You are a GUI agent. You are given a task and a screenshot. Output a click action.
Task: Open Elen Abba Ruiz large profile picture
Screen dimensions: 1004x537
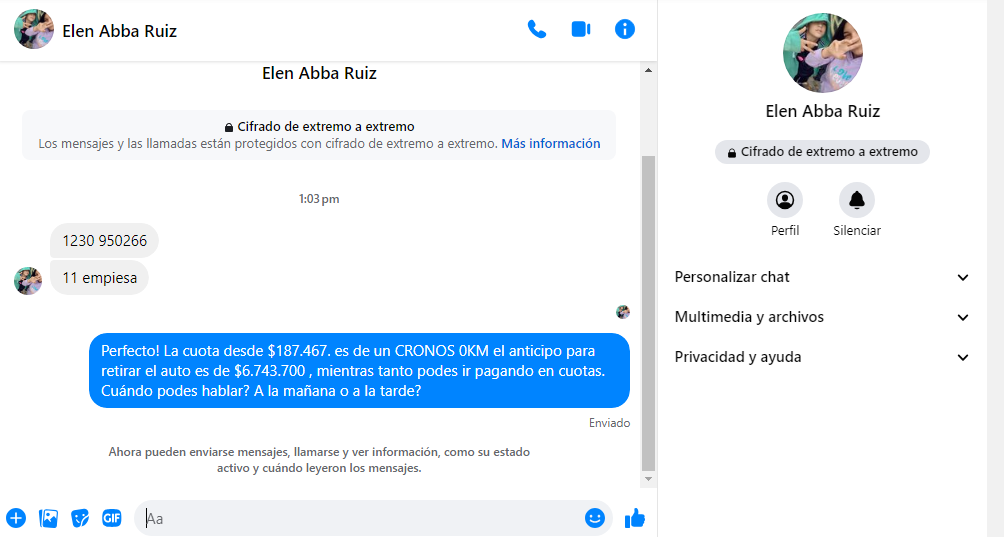pos(823,53)
